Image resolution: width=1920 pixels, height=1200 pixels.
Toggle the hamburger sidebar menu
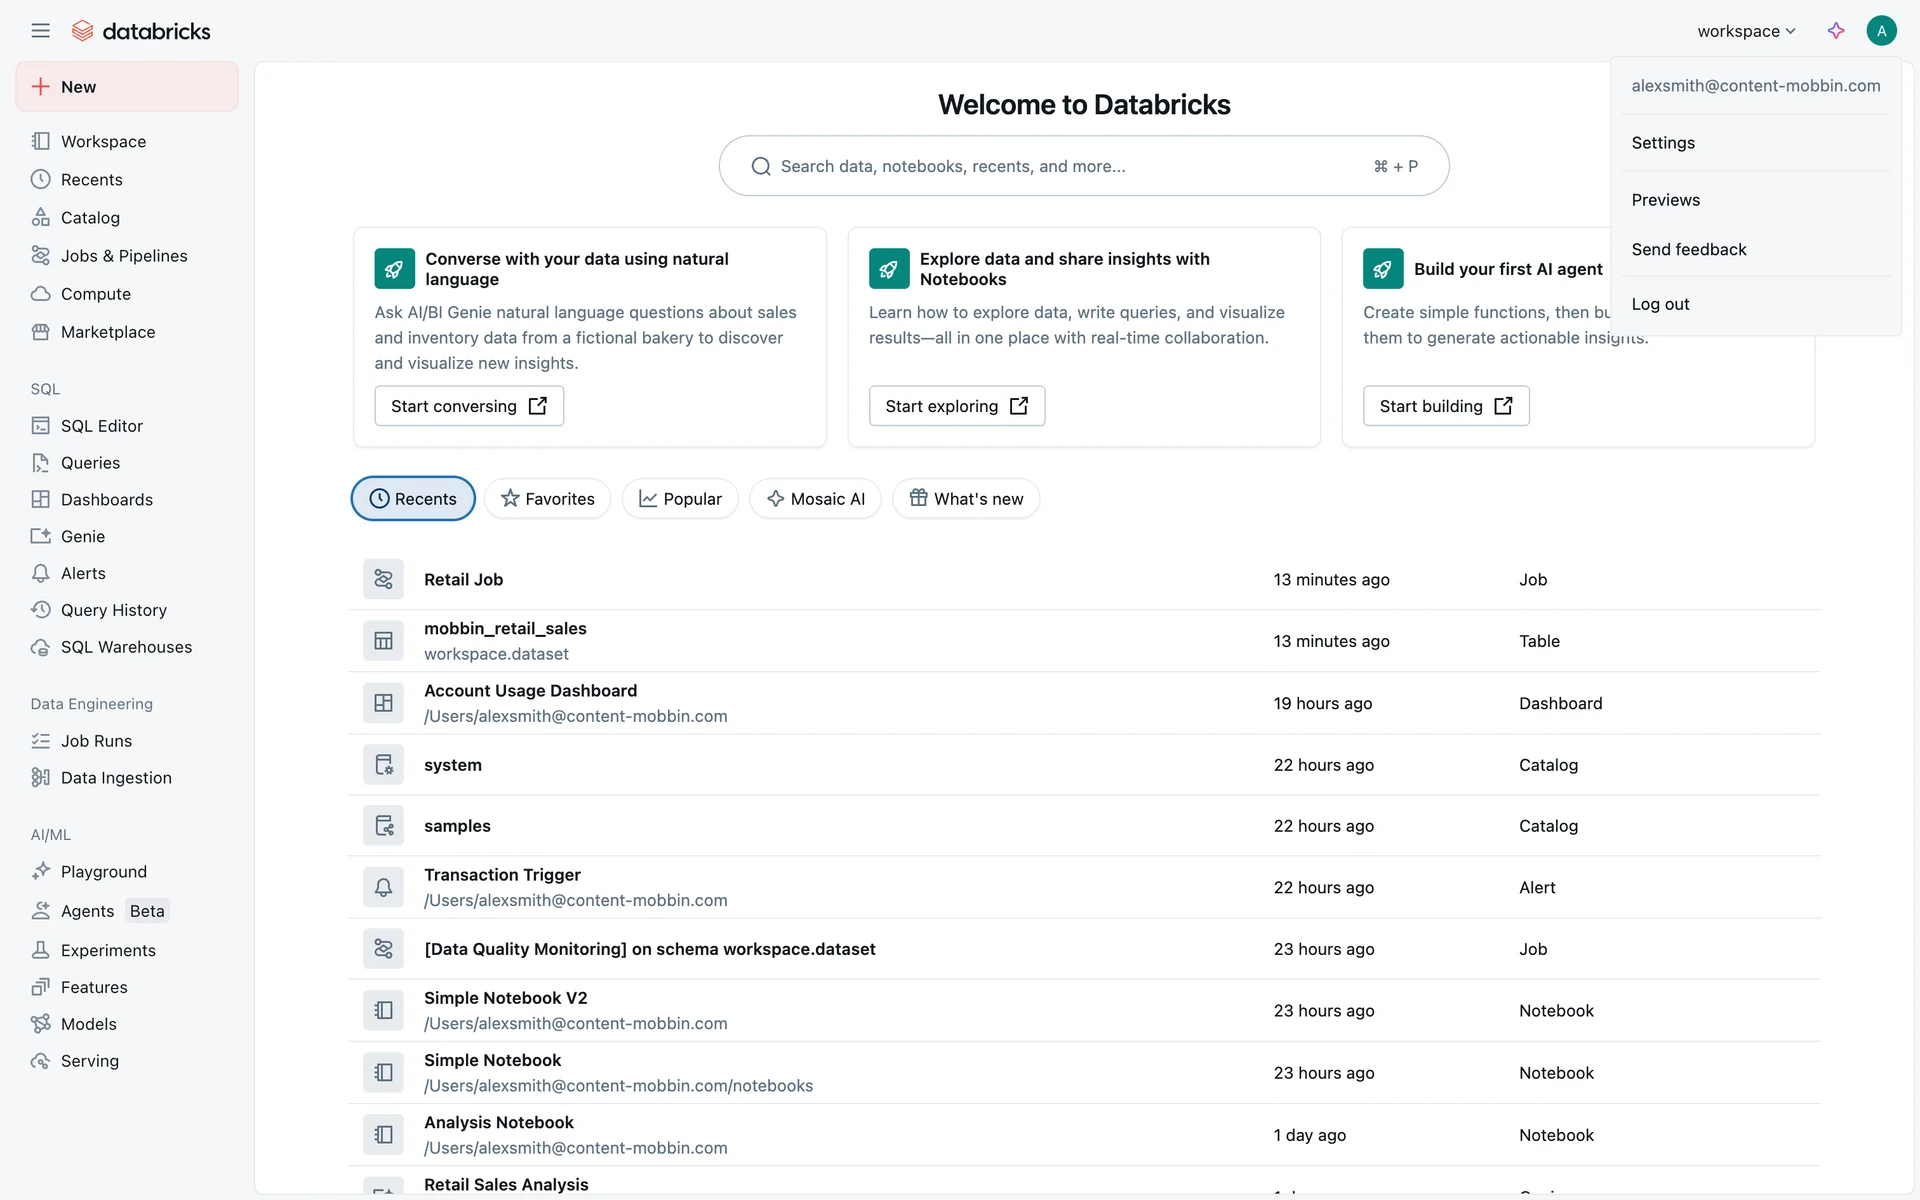tap(40, 31)
